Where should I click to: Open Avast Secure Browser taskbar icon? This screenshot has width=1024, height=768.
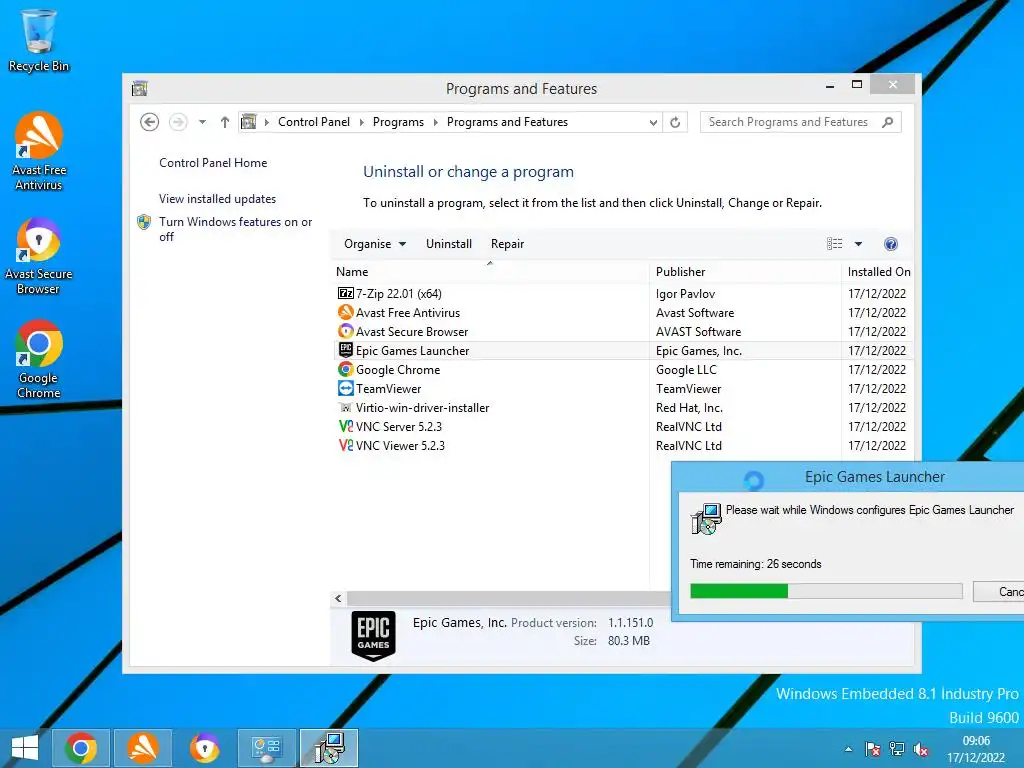pos(204,748)
